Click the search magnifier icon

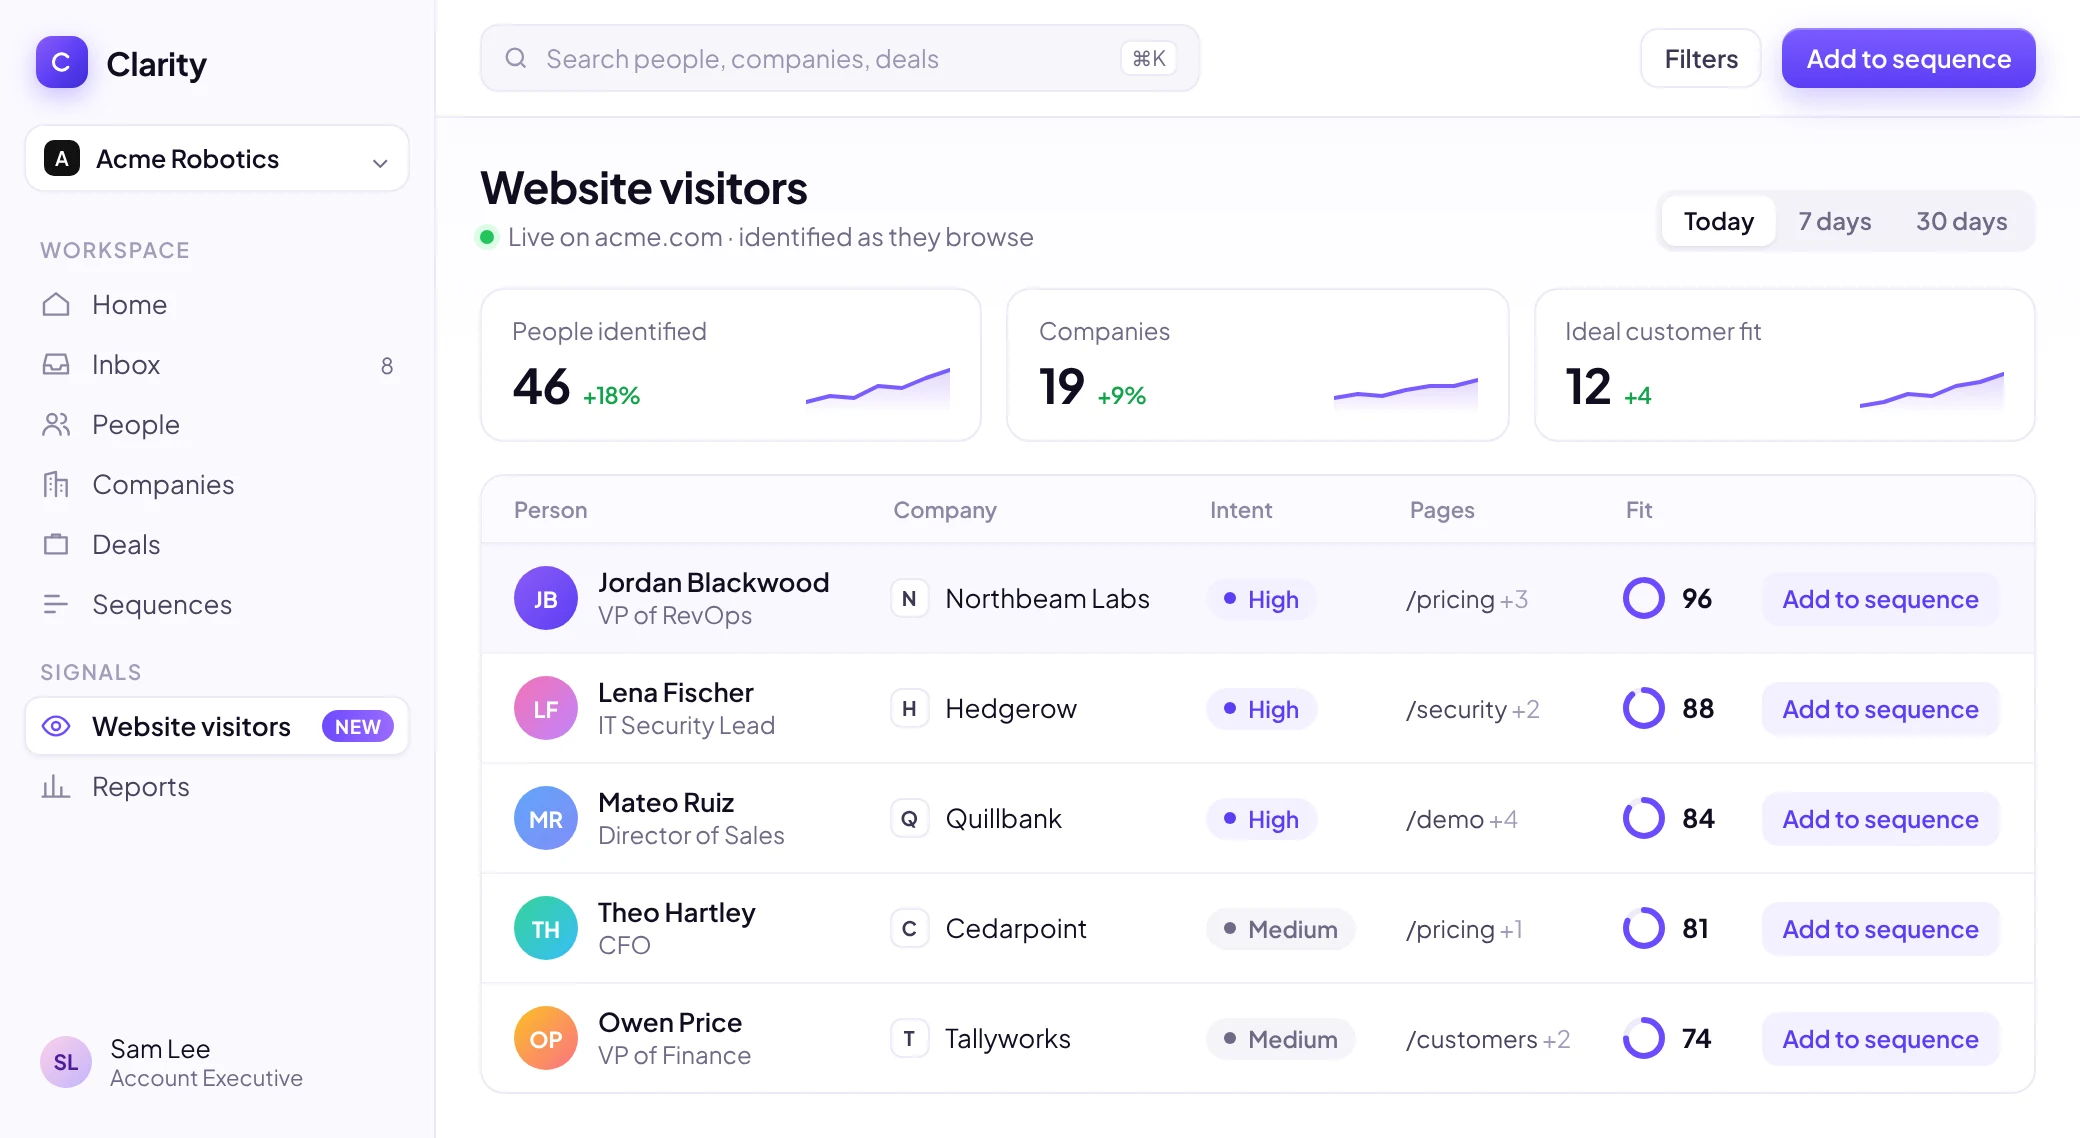click(516, 58)
